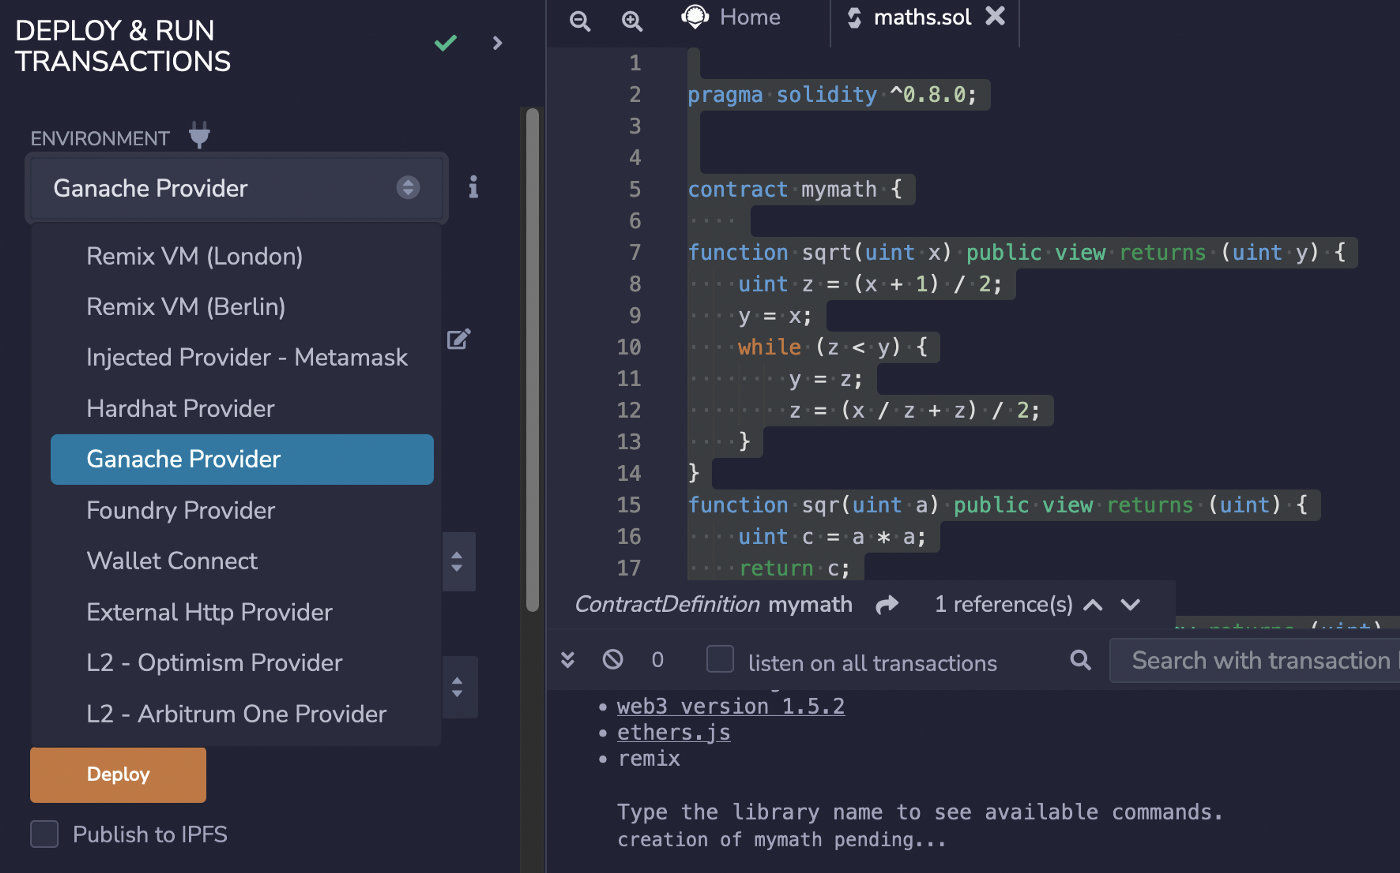
Task: Choose Hardhat Provider option
Action: 180,409
